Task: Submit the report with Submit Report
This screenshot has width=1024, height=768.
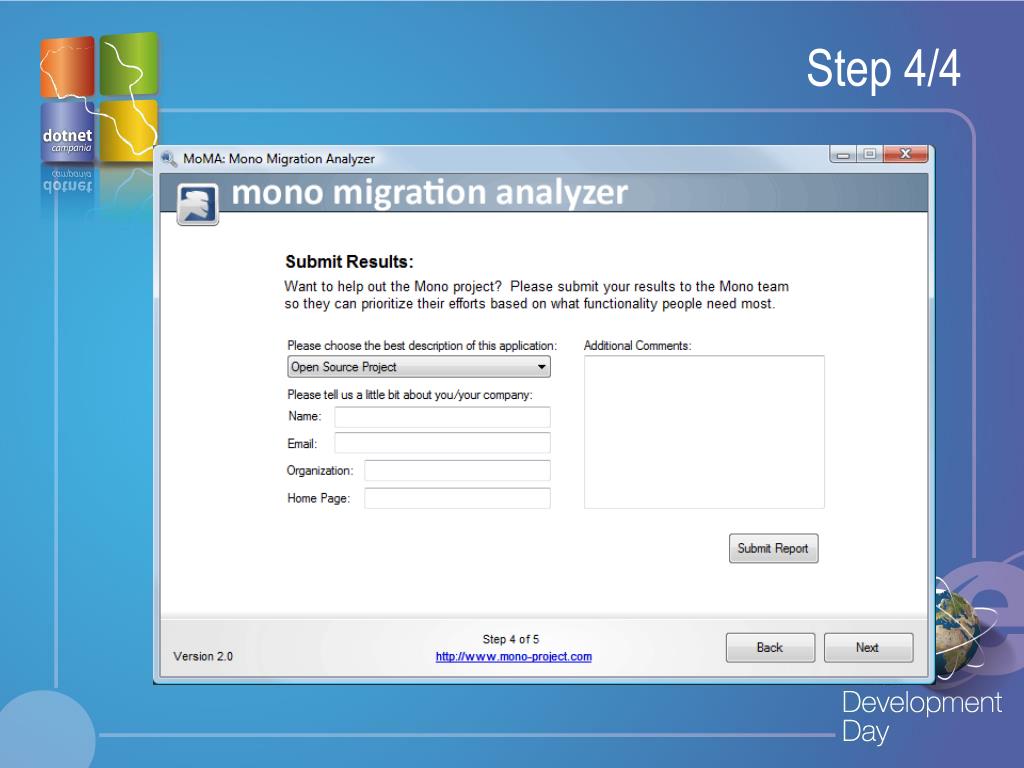Action: pyautogui.click(x=773, y=549)
